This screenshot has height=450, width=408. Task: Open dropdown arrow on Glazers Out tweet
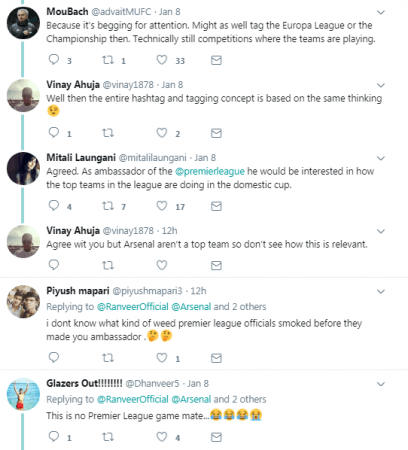tap(381, 384)
